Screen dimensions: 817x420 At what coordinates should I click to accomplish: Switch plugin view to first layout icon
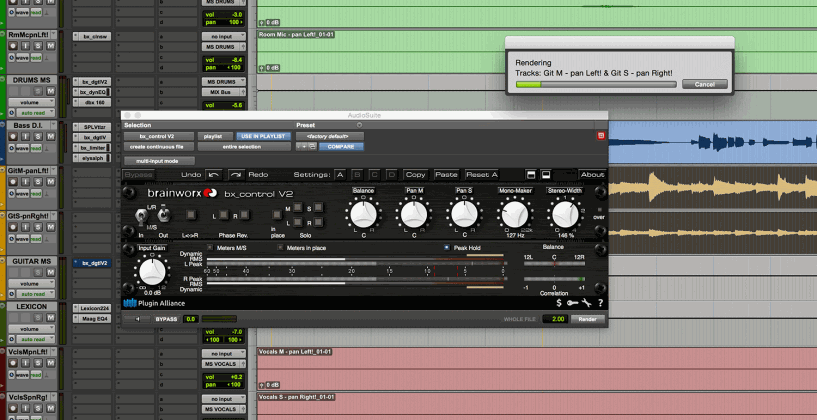[x=531, y=175]
